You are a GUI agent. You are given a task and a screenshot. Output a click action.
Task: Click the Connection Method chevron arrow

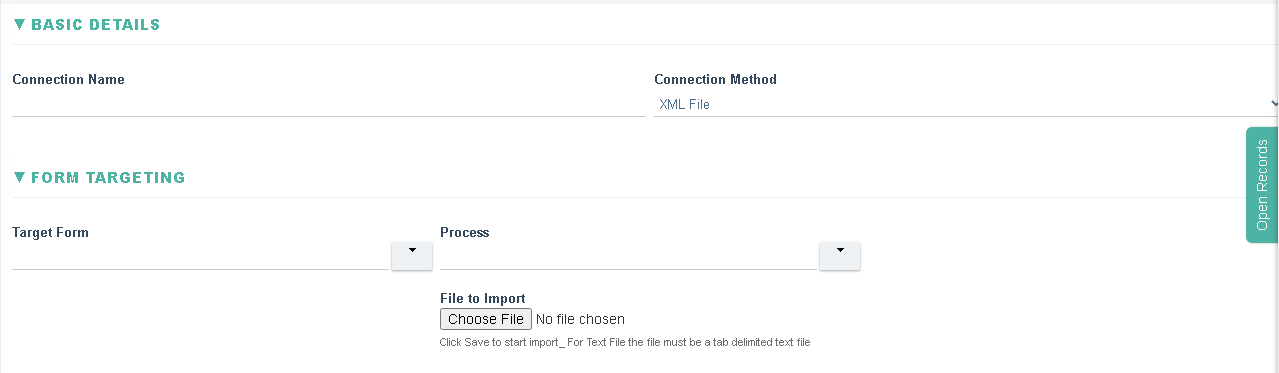pyautogui.click(x=1274, y=103)
